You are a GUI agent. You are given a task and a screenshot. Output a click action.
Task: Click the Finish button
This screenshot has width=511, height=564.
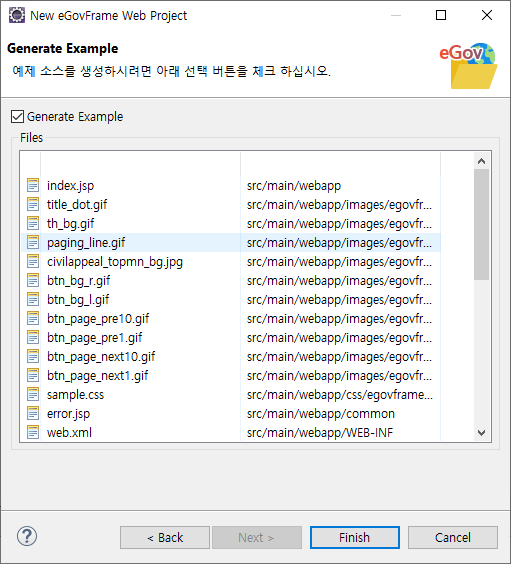point(355,537)
